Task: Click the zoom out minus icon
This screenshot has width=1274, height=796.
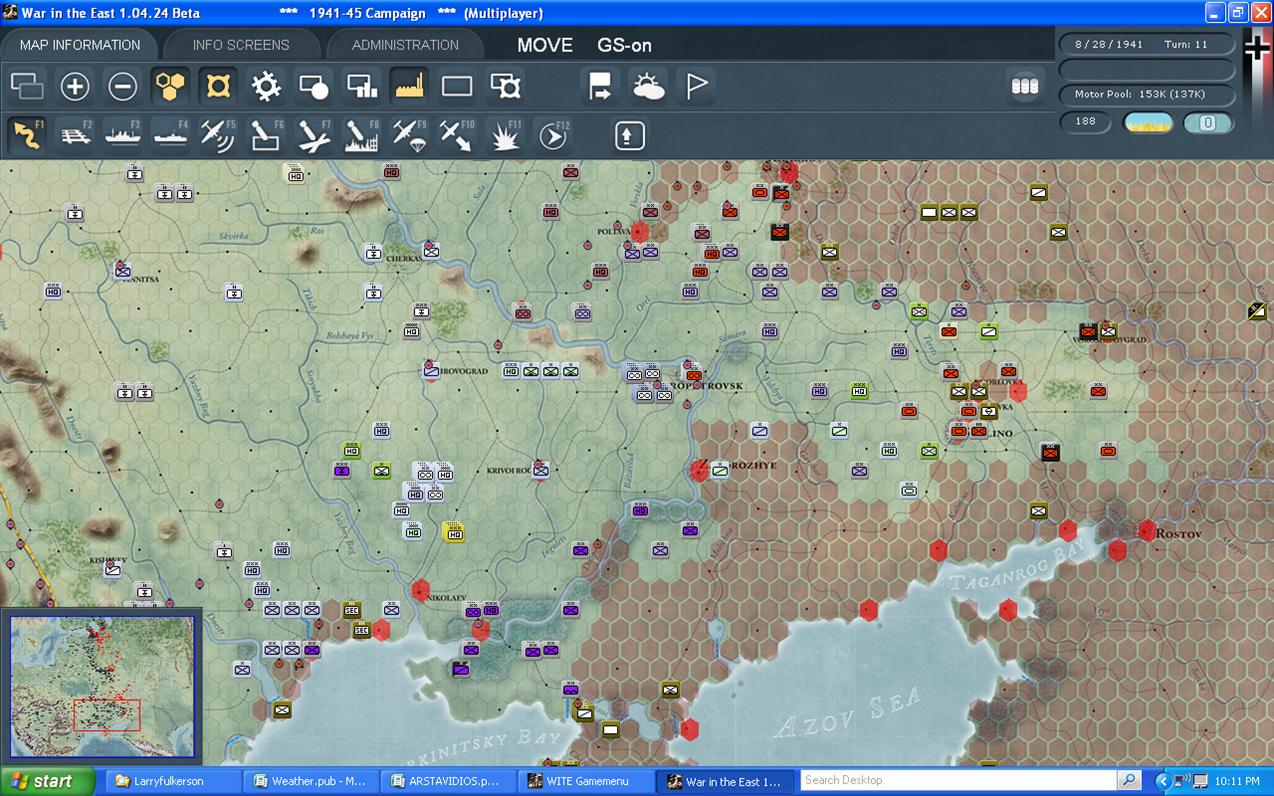Action: click(x=122, y=86)
